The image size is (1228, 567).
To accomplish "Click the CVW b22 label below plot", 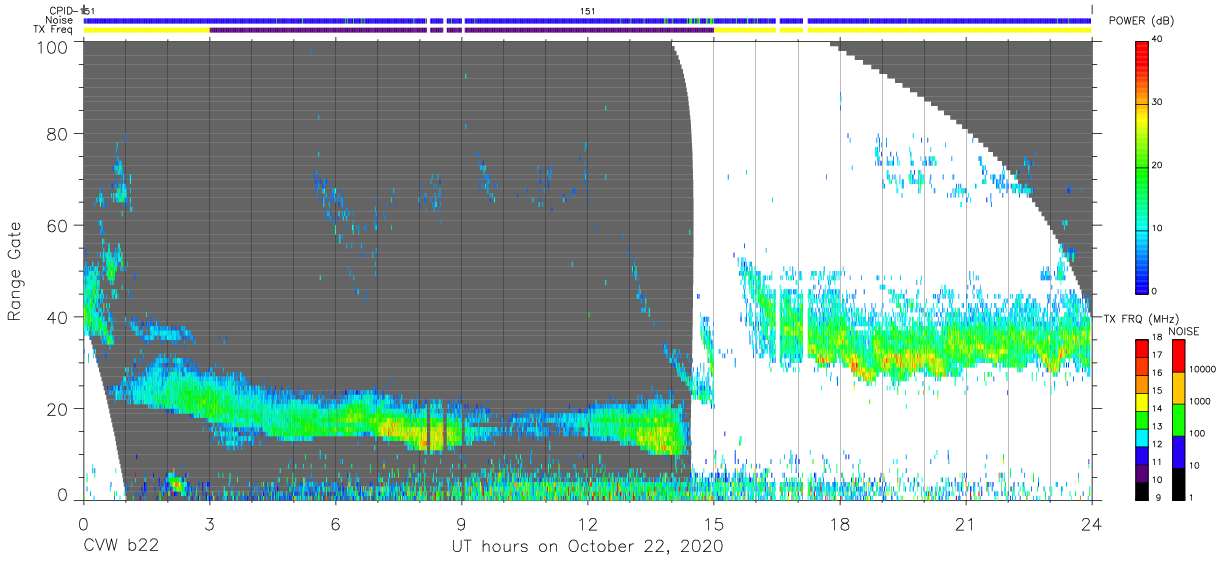I will (121, 547).
